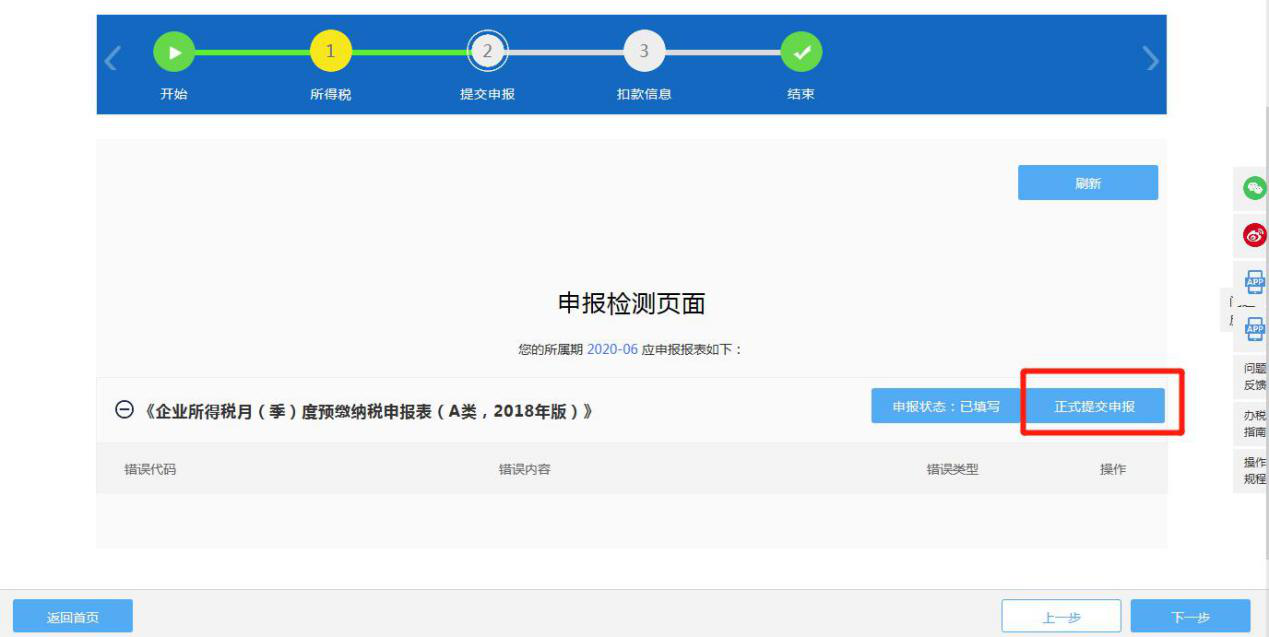The image size is (1269, 637).
Task: Click the WeChat icon in sidebar
Action: [1254, 187]
